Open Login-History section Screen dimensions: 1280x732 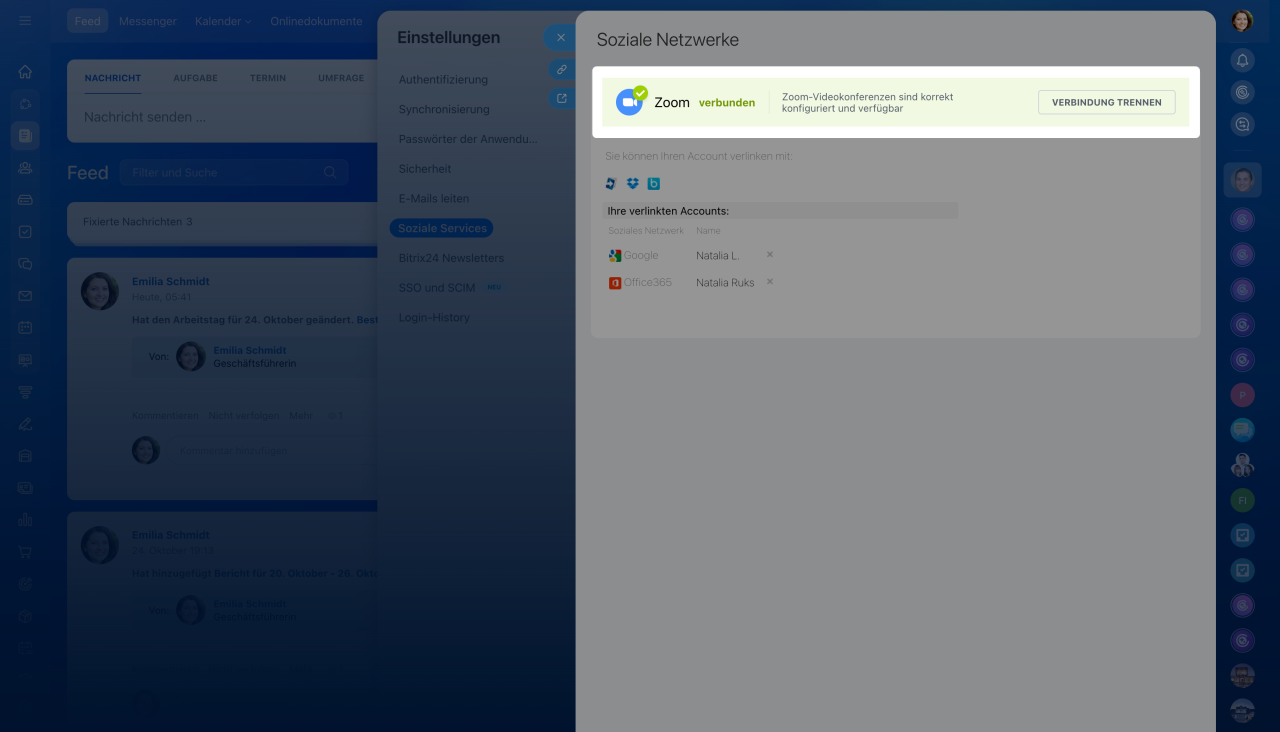click(x=434, y=318)
